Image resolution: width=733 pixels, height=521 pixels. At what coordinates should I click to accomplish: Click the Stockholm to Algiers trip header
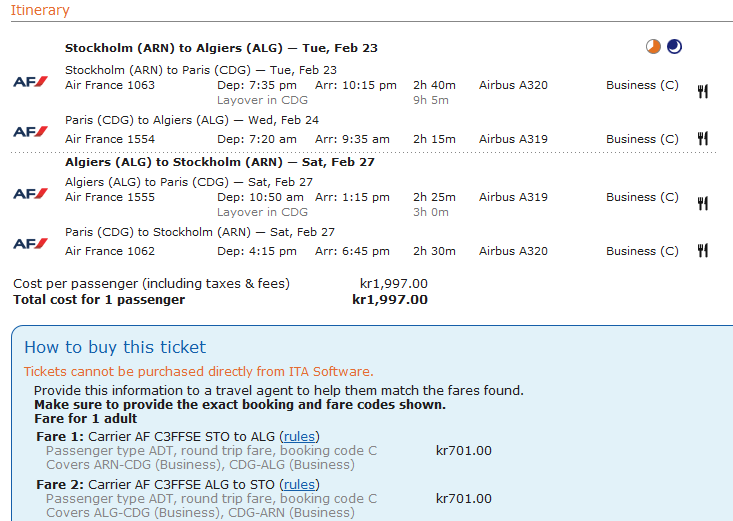[221, 48]
